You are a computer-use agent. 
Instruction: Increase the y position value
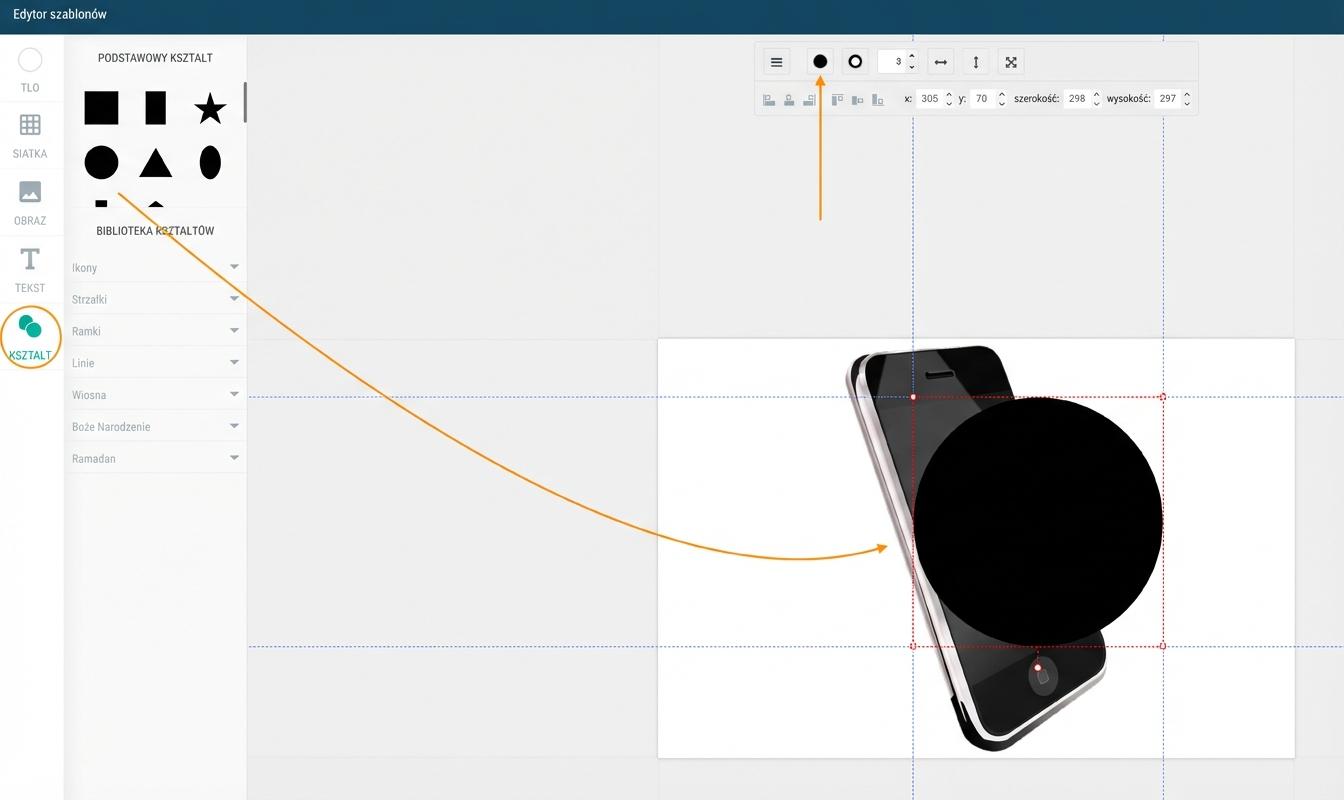(x=1002, y=95)
